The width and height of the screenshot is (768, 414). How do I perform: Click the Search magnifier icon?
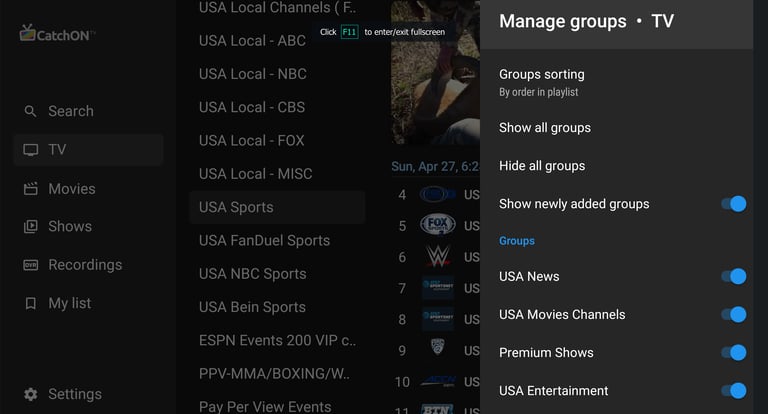tap(30, 111)
